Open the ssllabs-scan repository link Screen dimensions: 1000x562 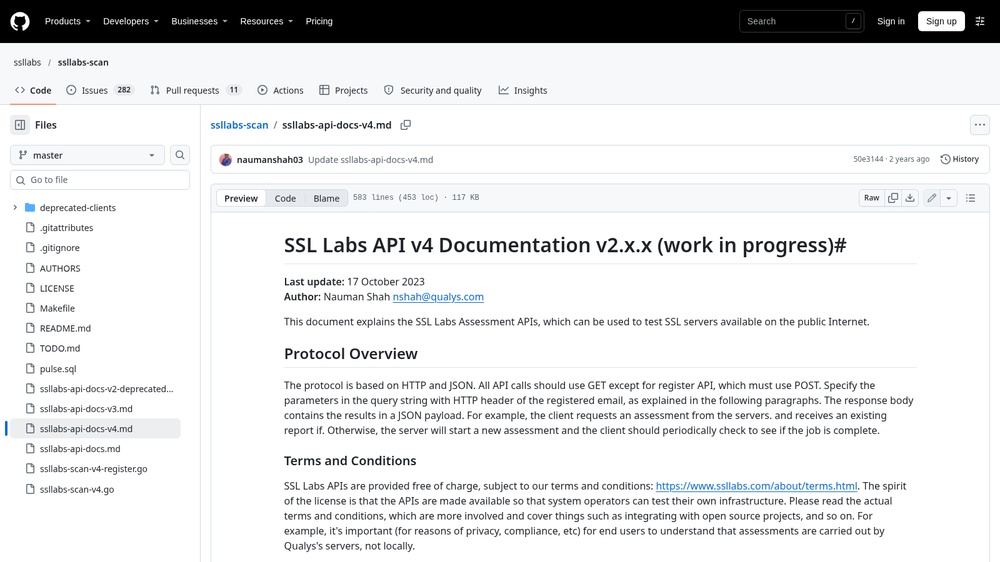coord(83,63)
